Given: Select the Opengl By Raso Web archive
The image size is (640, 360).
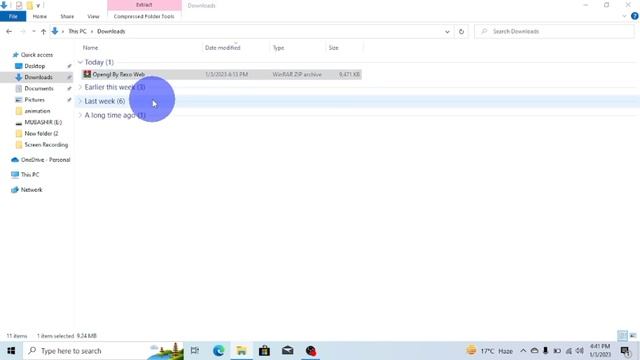Looking at the screenshot, I should coord(221,74).
